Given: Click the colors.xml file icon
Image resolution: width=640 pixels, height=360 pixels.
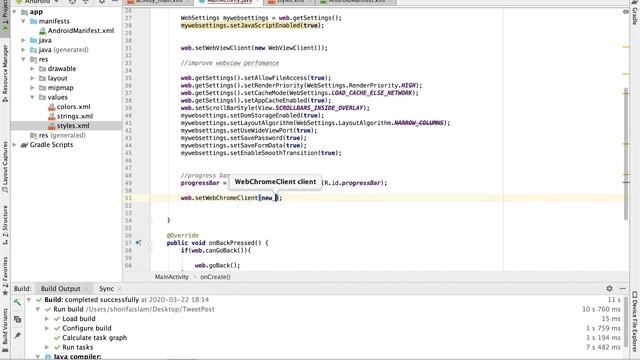Looking at the screenshot, I should [x=51, y=107].
